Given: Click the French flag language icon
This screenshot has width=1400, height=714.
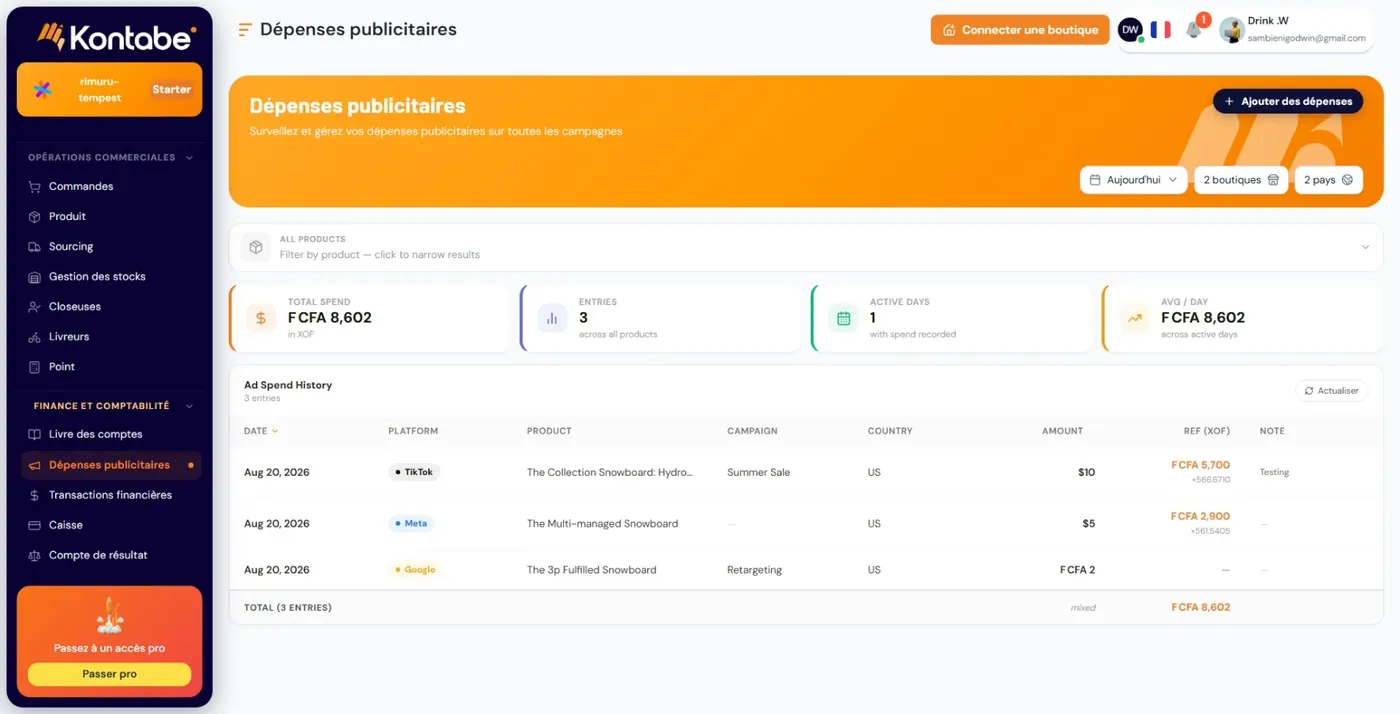Looking at the screenshot, I should pyautogui.click(x=1160, y=30).
